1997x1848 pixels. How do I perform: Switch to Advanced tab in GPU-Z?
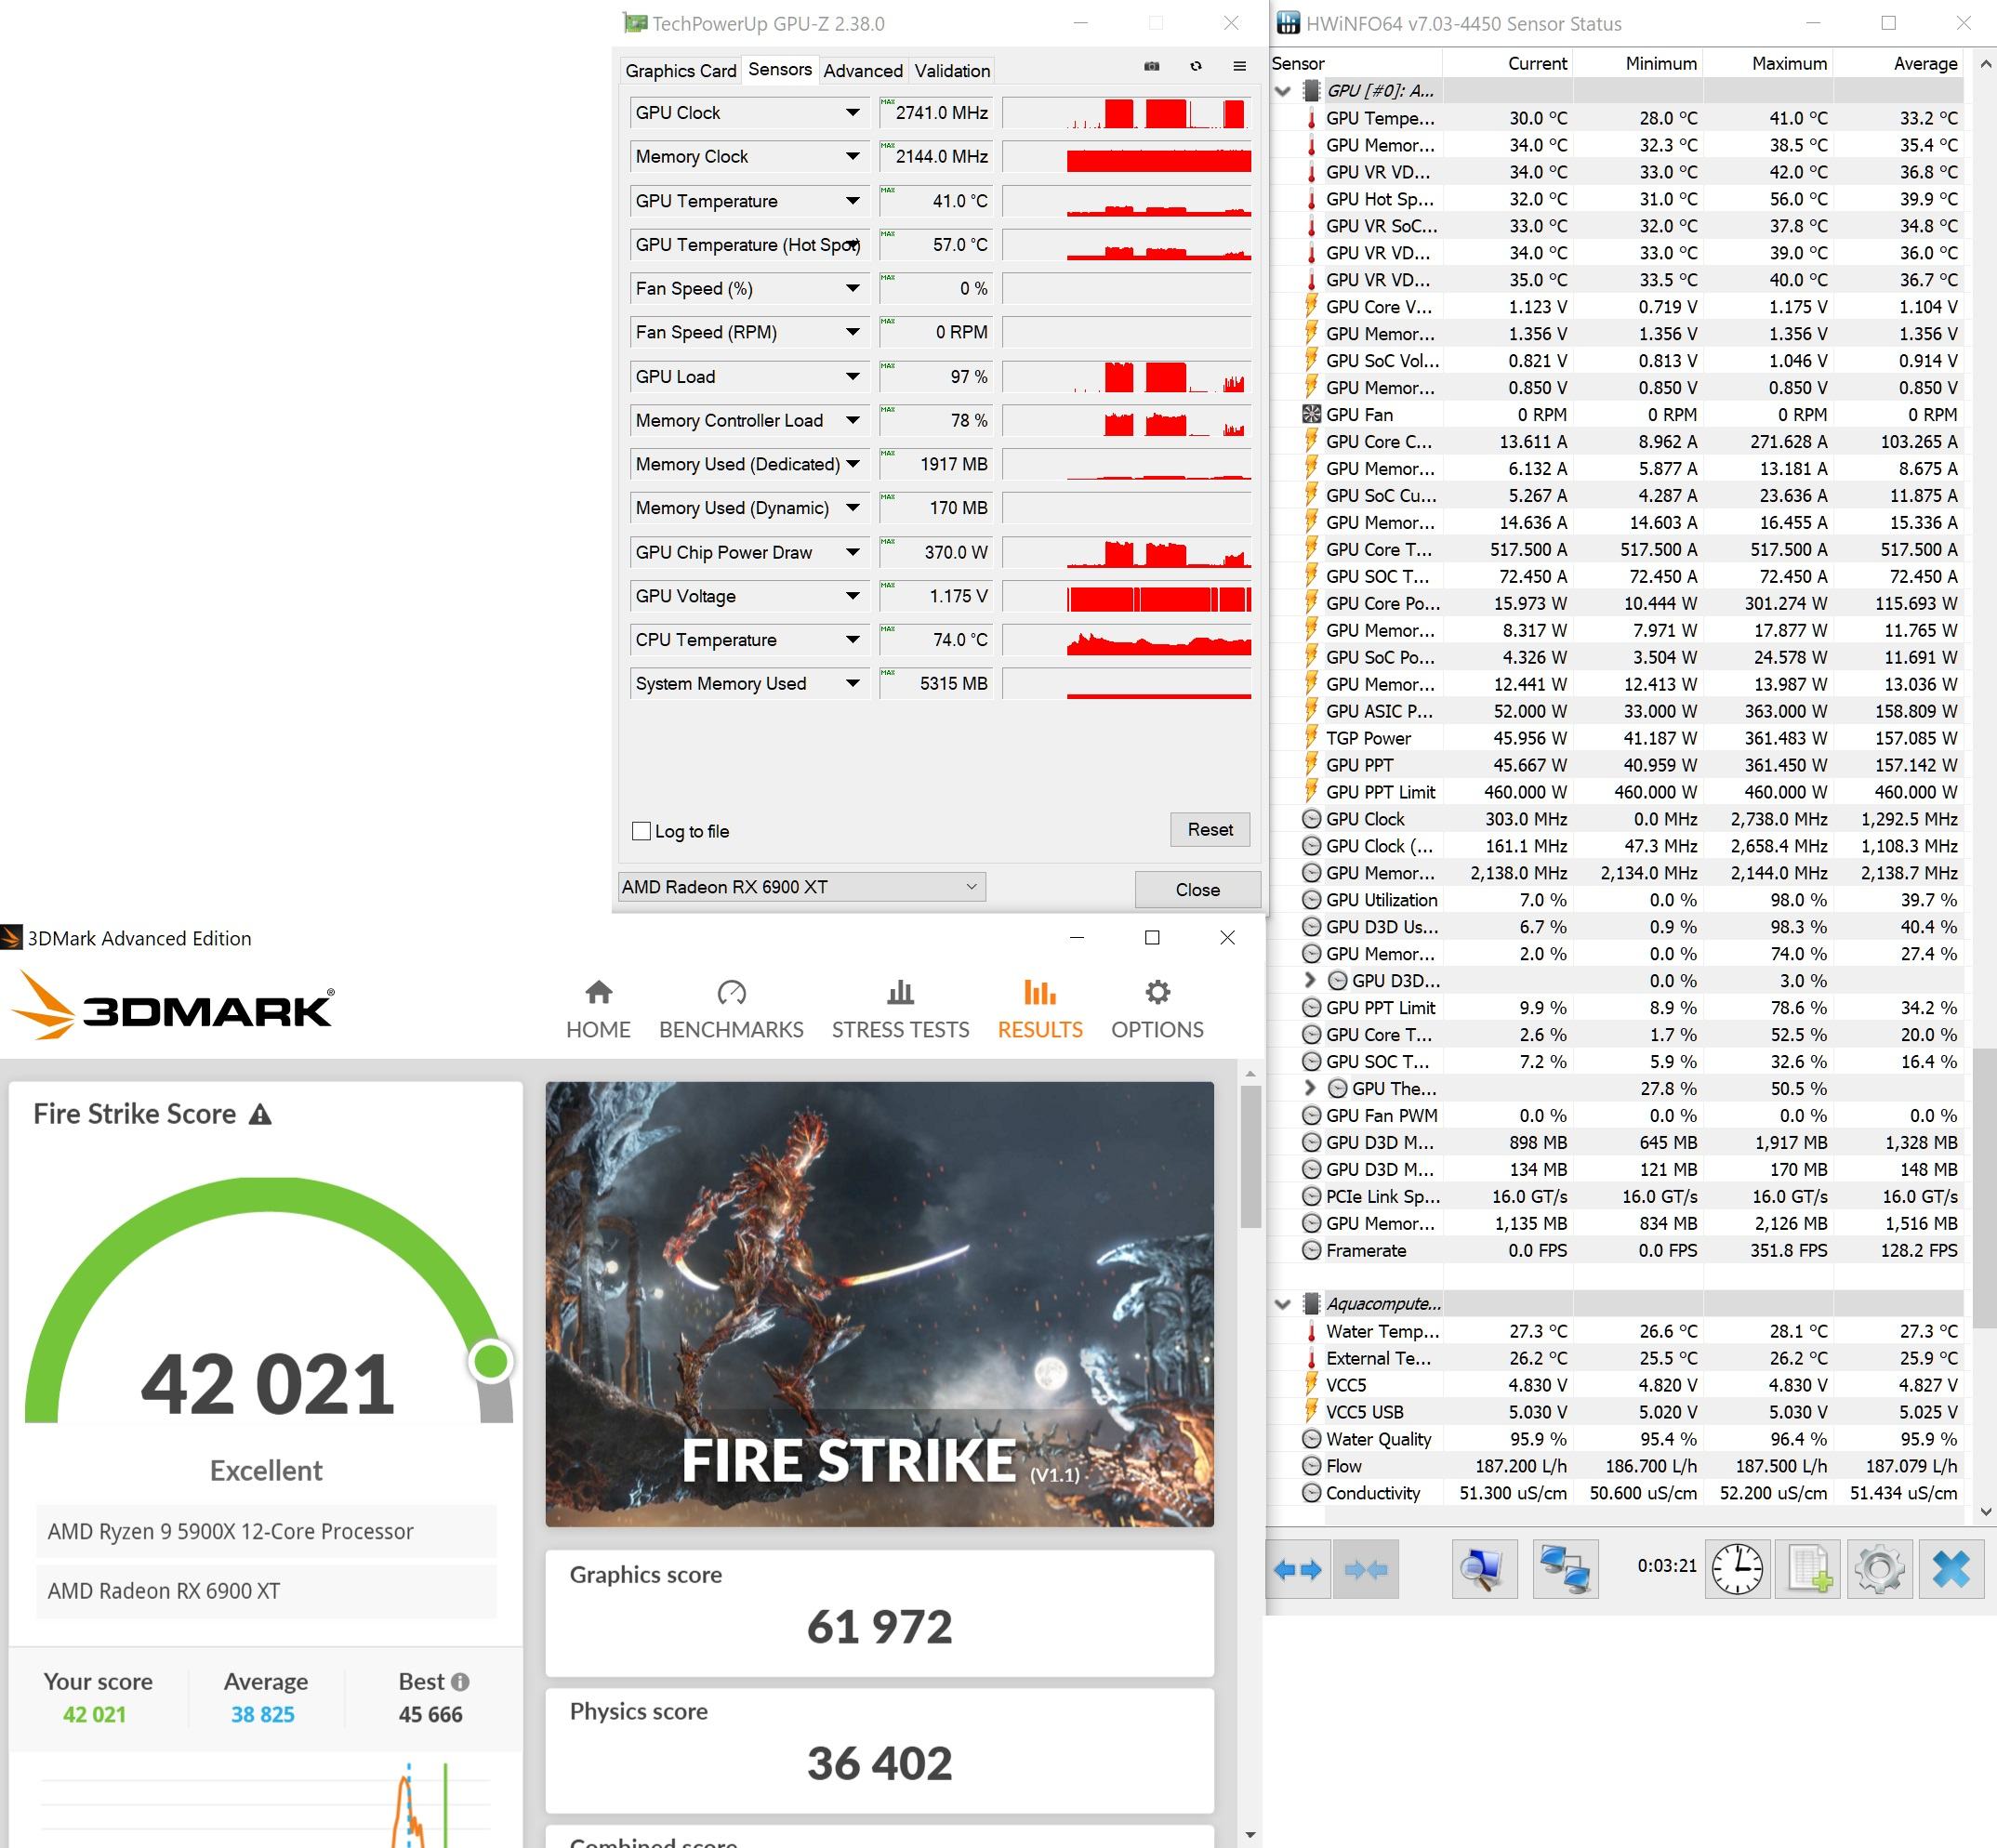pyautogui.click(x=863, y=71)
